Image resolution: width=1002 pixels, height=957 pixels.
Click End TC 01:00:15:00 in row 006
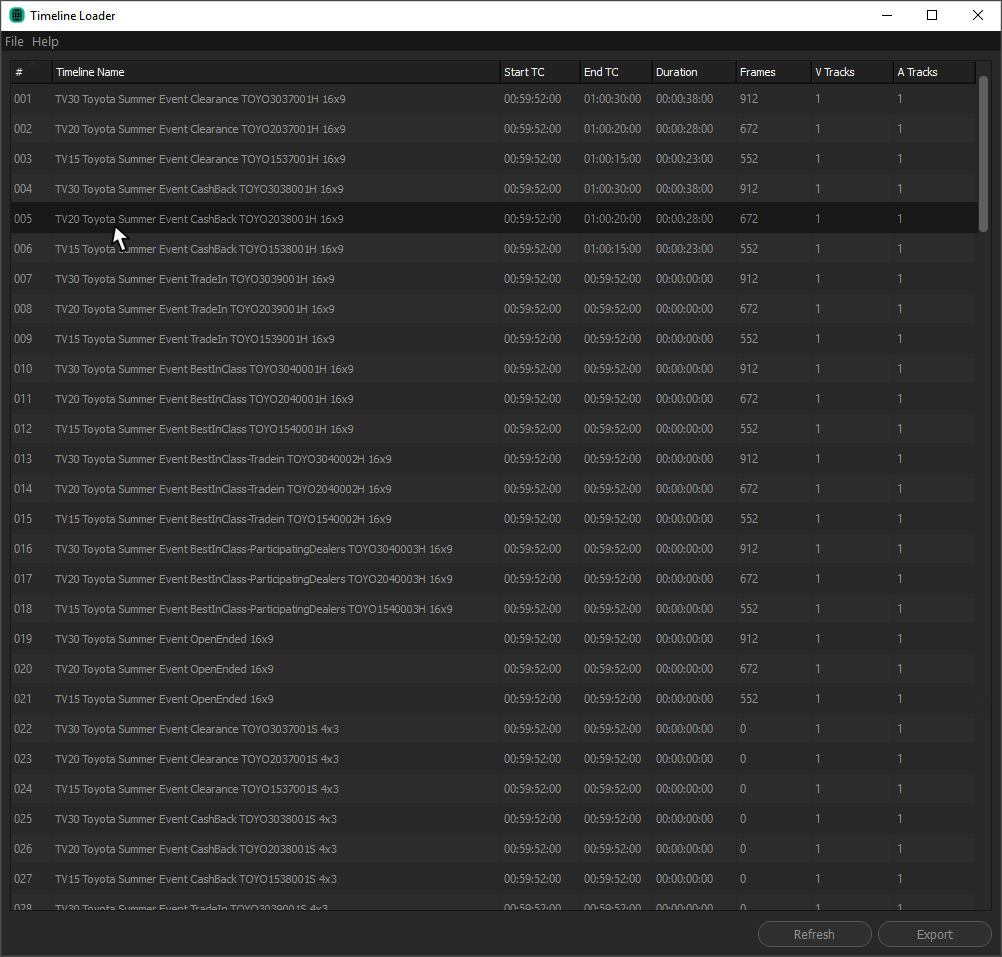[612, 249]
